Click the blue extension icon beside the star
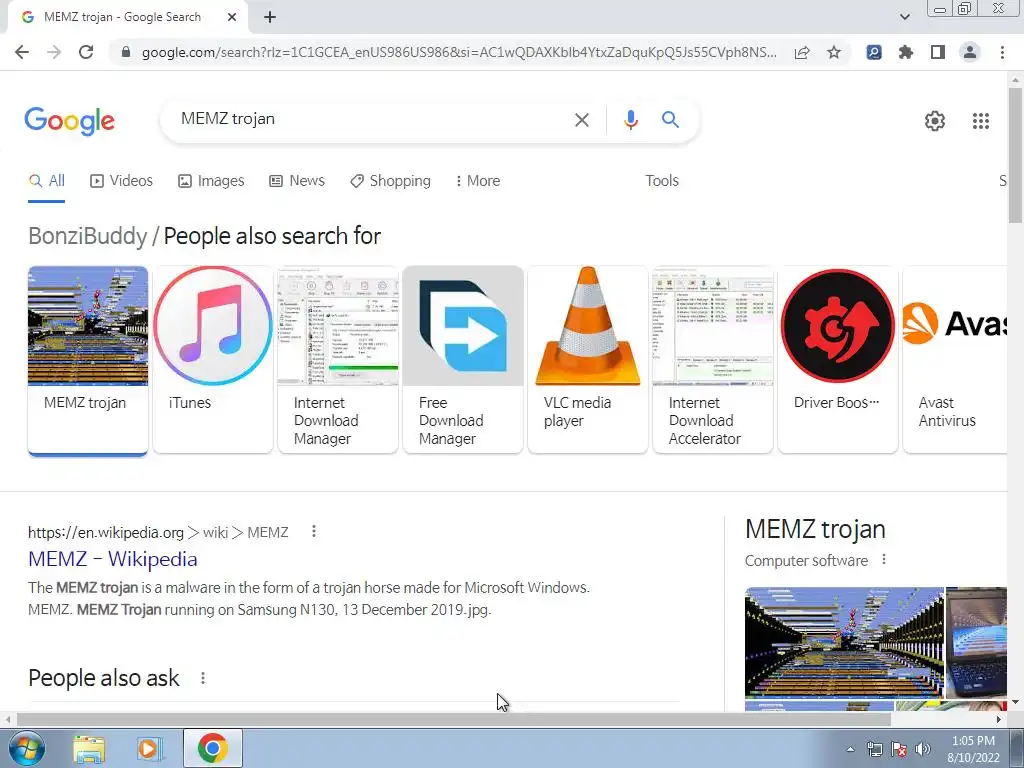Image resolution: width=1024 pixels, height=768 pixels. click(874, 52)
